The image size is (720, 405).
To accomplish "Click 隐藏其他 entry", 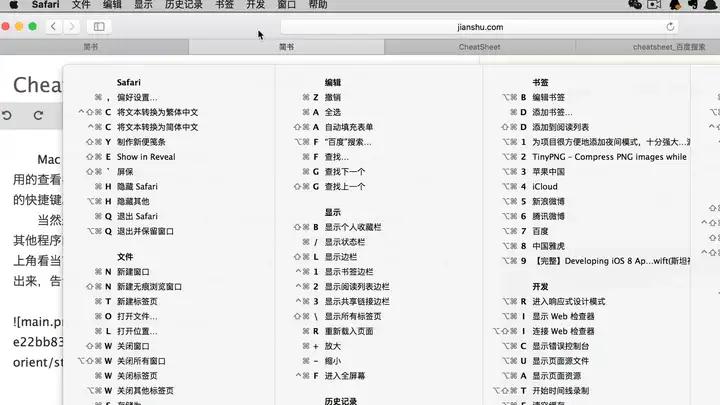I will [x=133, y=201].
